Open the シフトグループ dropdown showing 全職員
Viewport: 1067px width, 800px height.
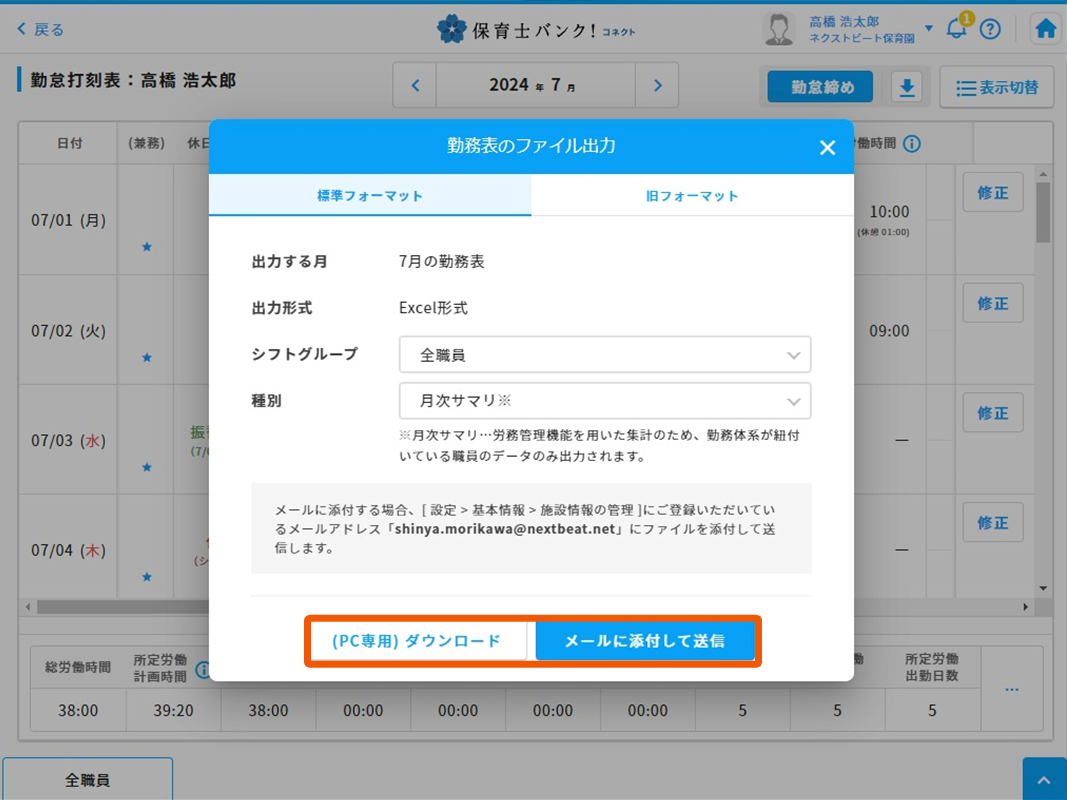(604, 354)
